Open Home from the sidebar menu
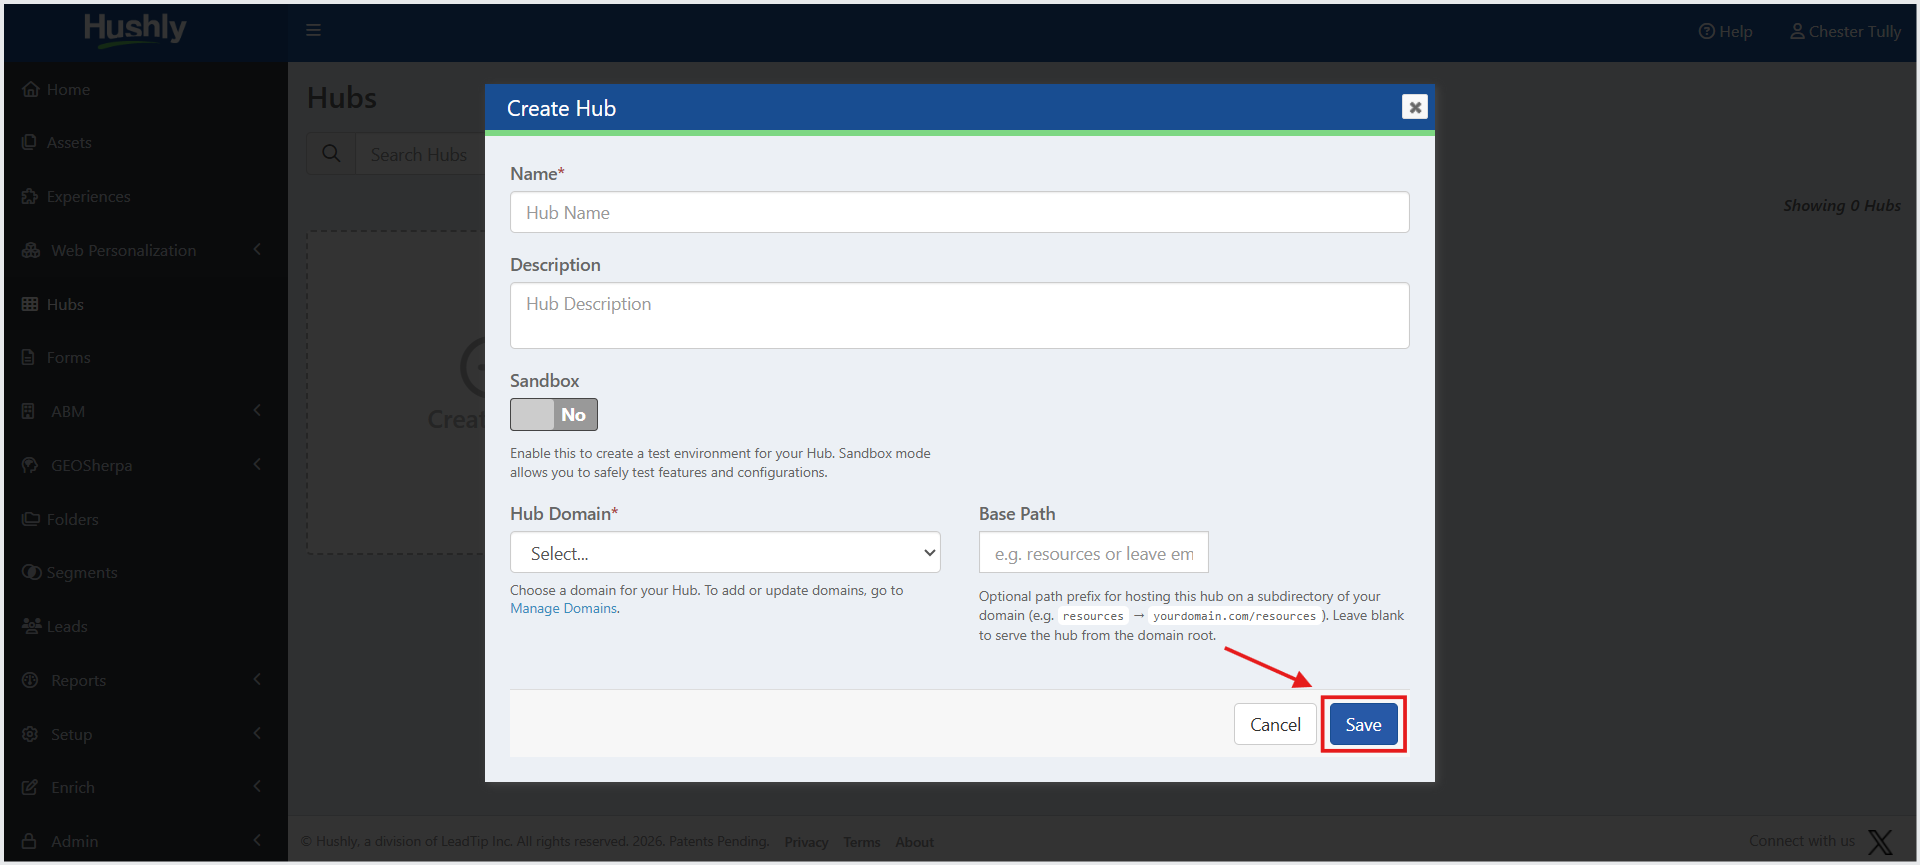The height and width of the screenshot is (865, 1920). pyautogui.click(x=68, y=89)
